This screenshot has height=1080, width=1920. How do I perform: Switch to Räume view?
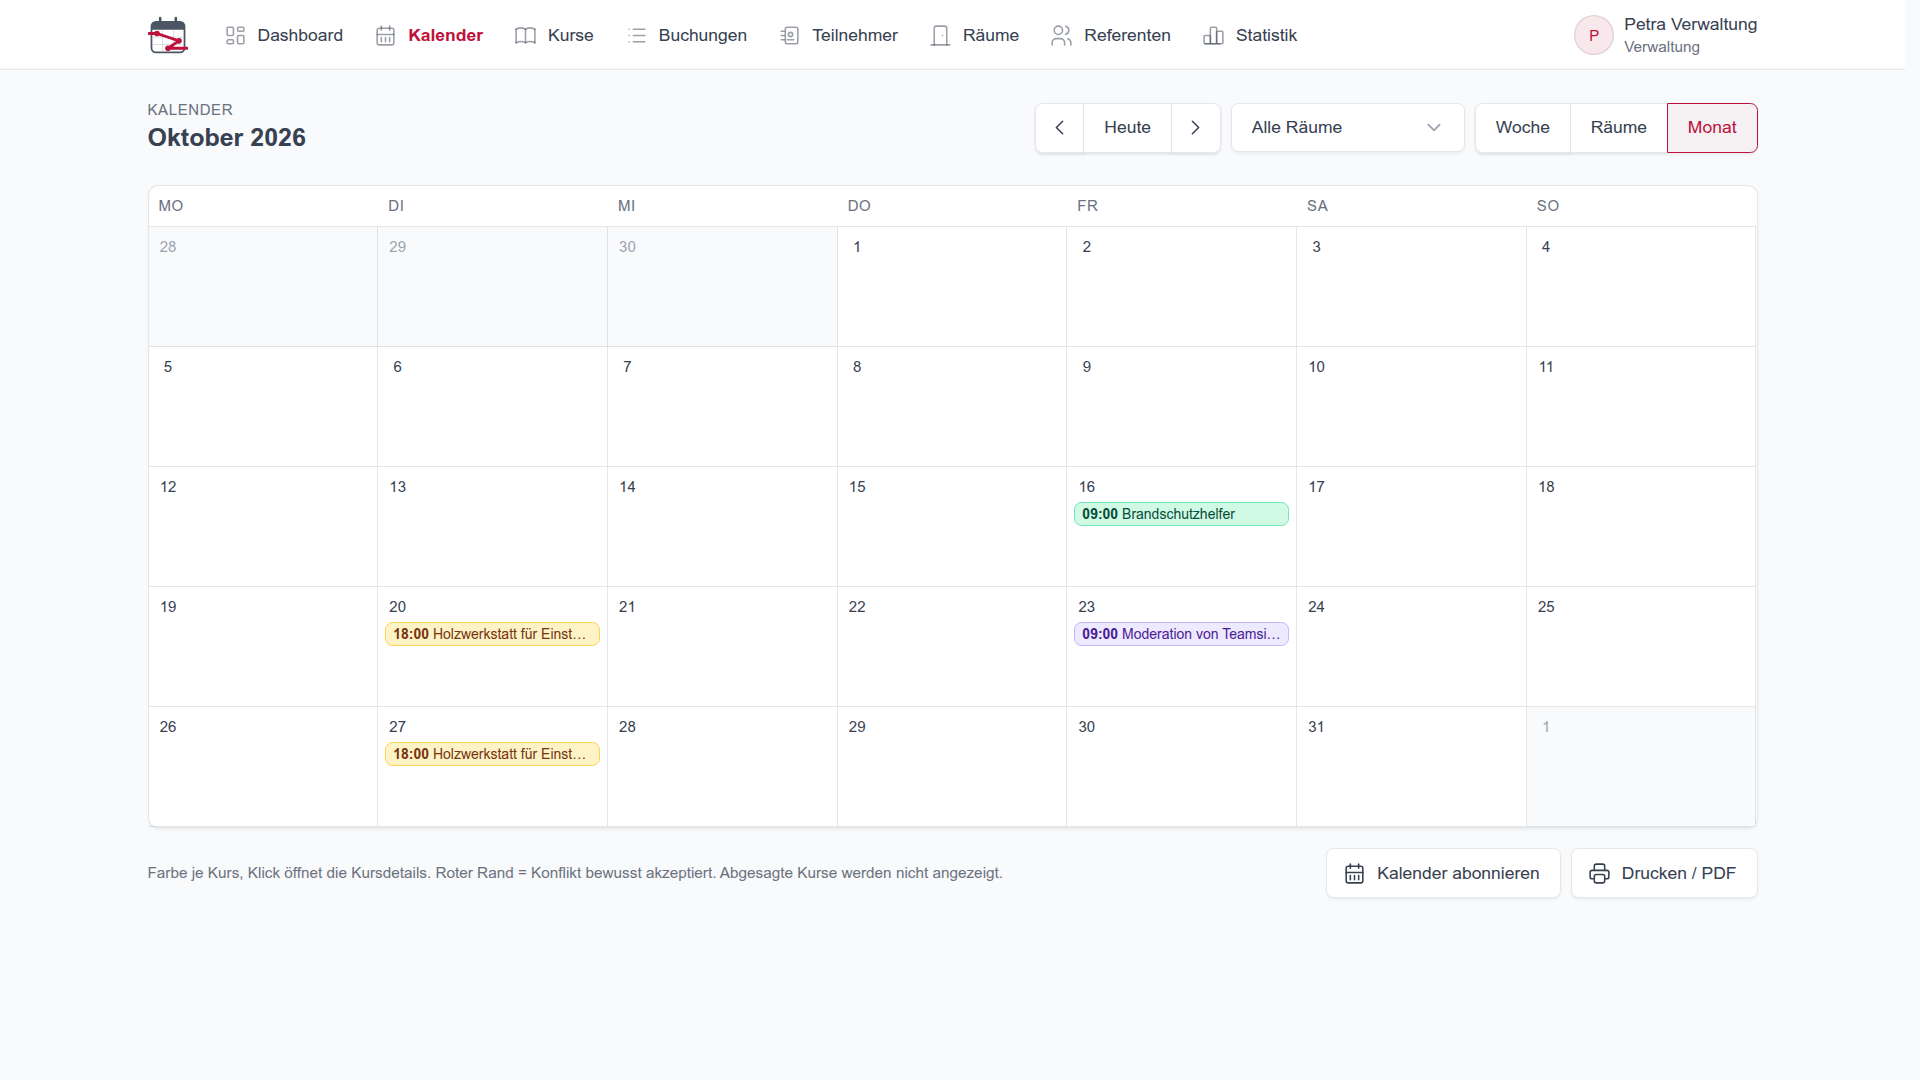(x=1618, y=128)
